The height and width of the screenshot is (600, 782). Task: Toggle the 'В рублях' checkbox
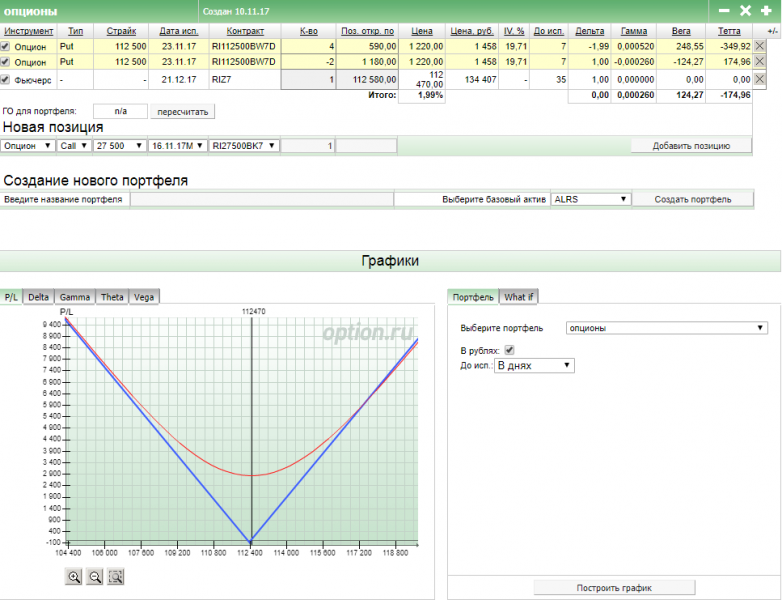510,350
